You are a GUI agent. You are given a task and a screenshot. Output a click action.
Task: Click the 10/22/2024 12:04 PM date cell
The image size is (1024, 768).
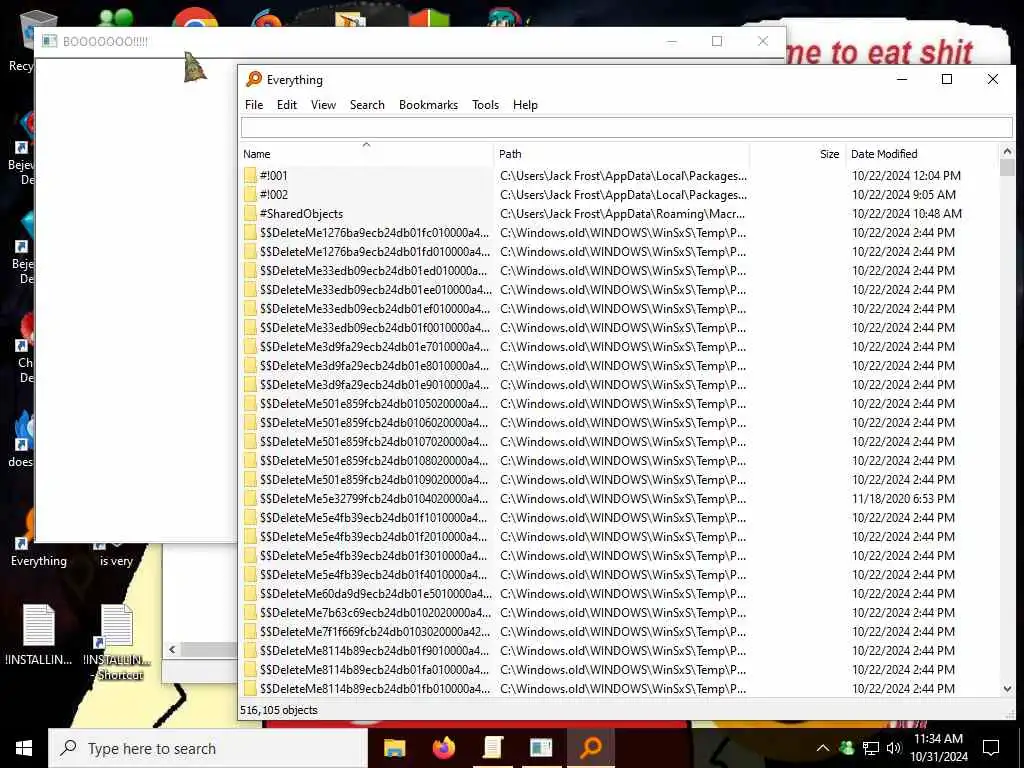[x=906, y=175]
